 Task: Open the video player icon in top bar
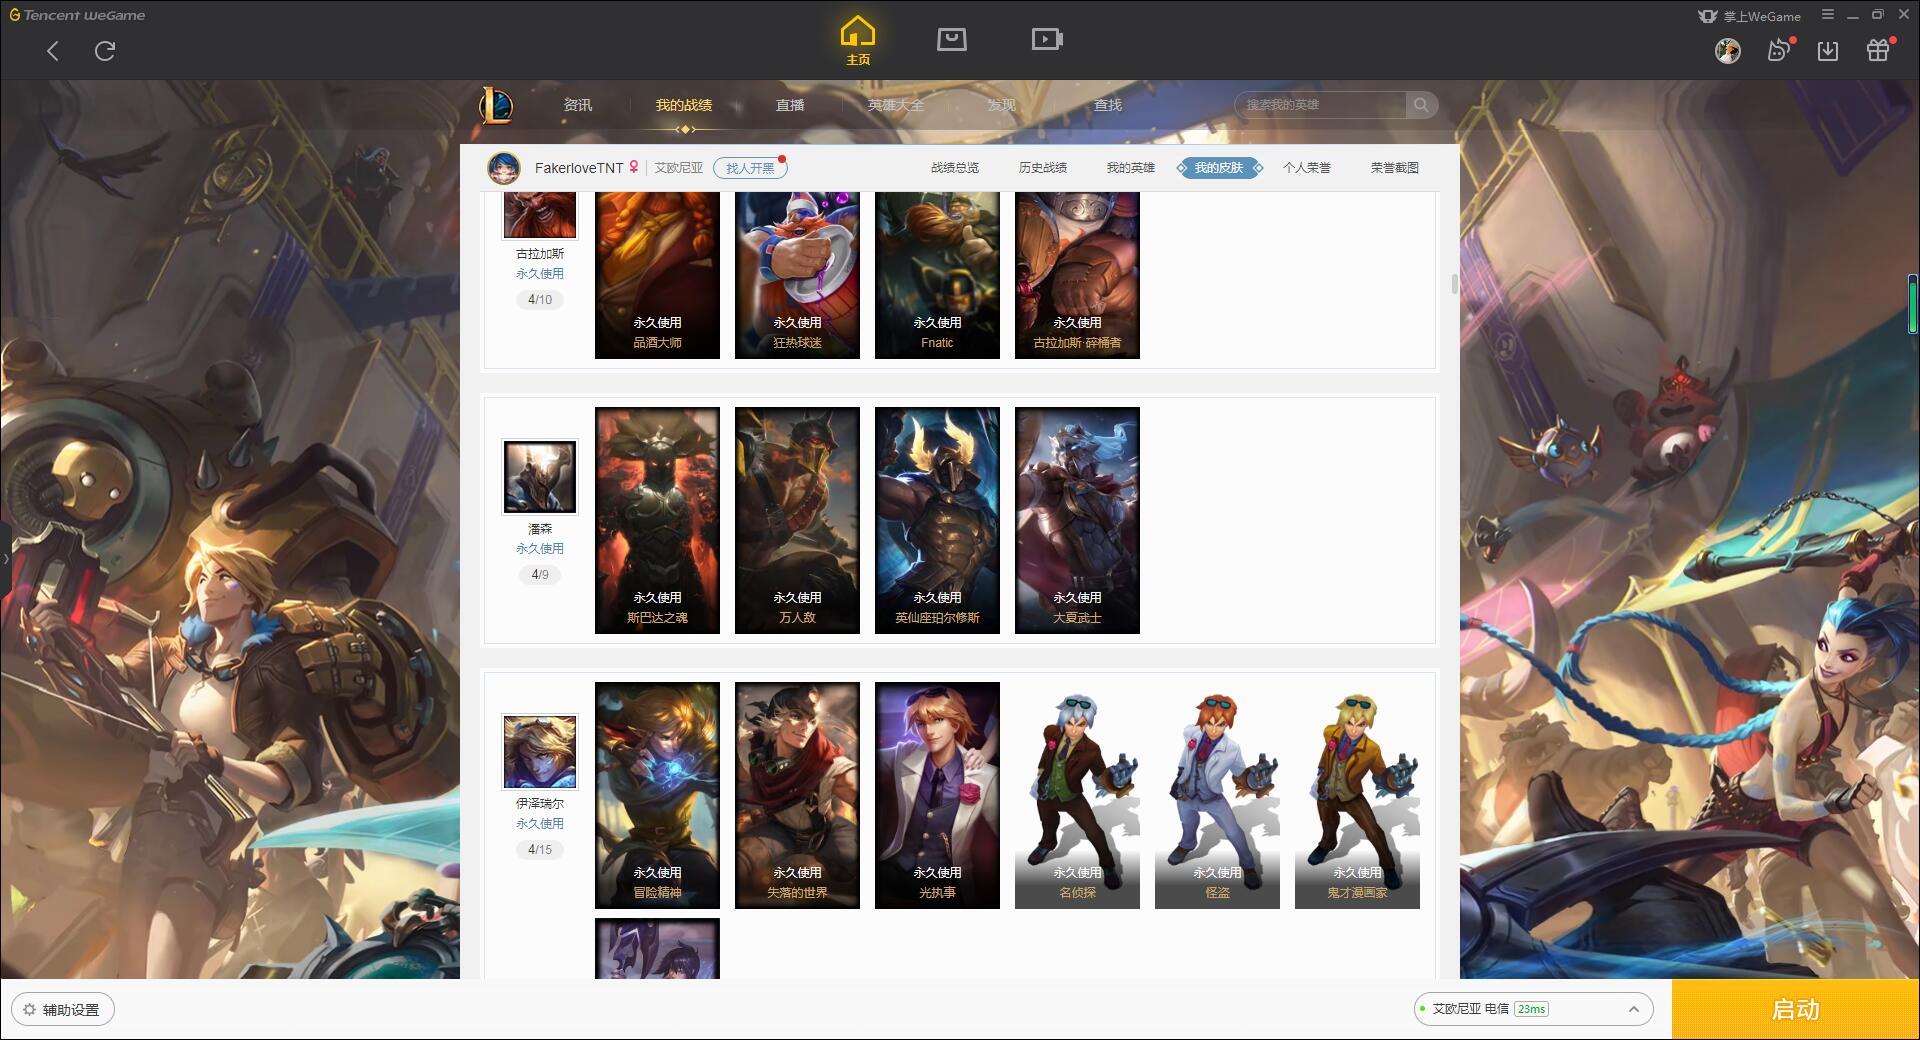coord(1047,39)
